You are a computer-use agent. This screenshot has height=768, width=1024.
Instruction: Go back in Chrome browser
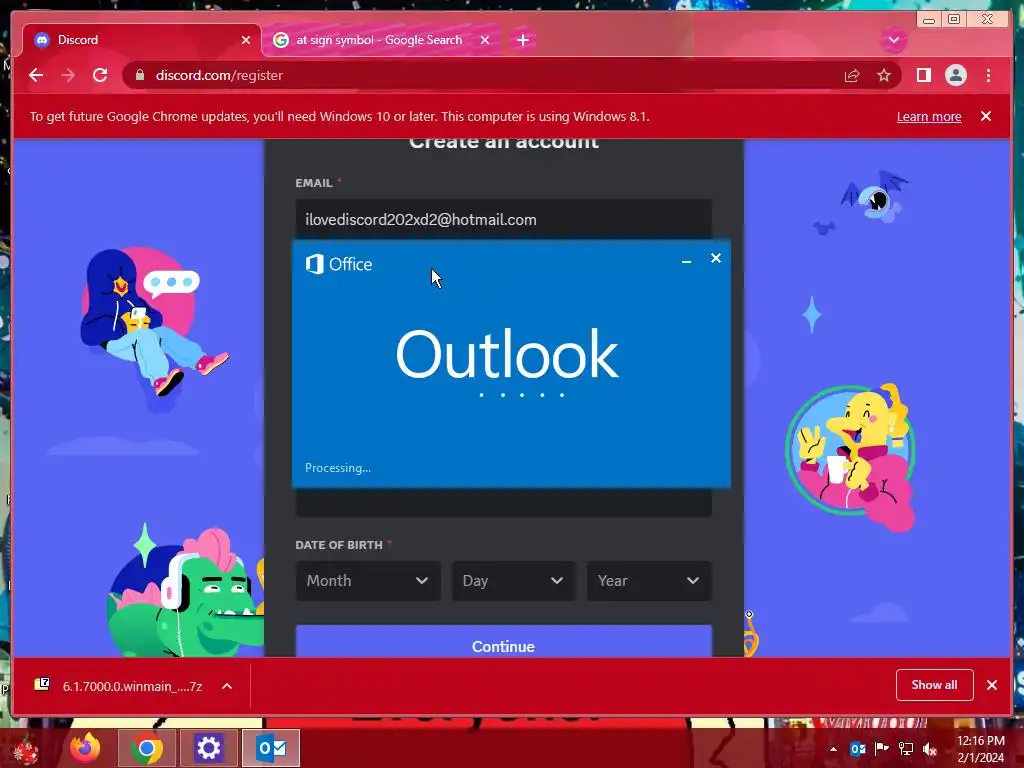[36, 75]
